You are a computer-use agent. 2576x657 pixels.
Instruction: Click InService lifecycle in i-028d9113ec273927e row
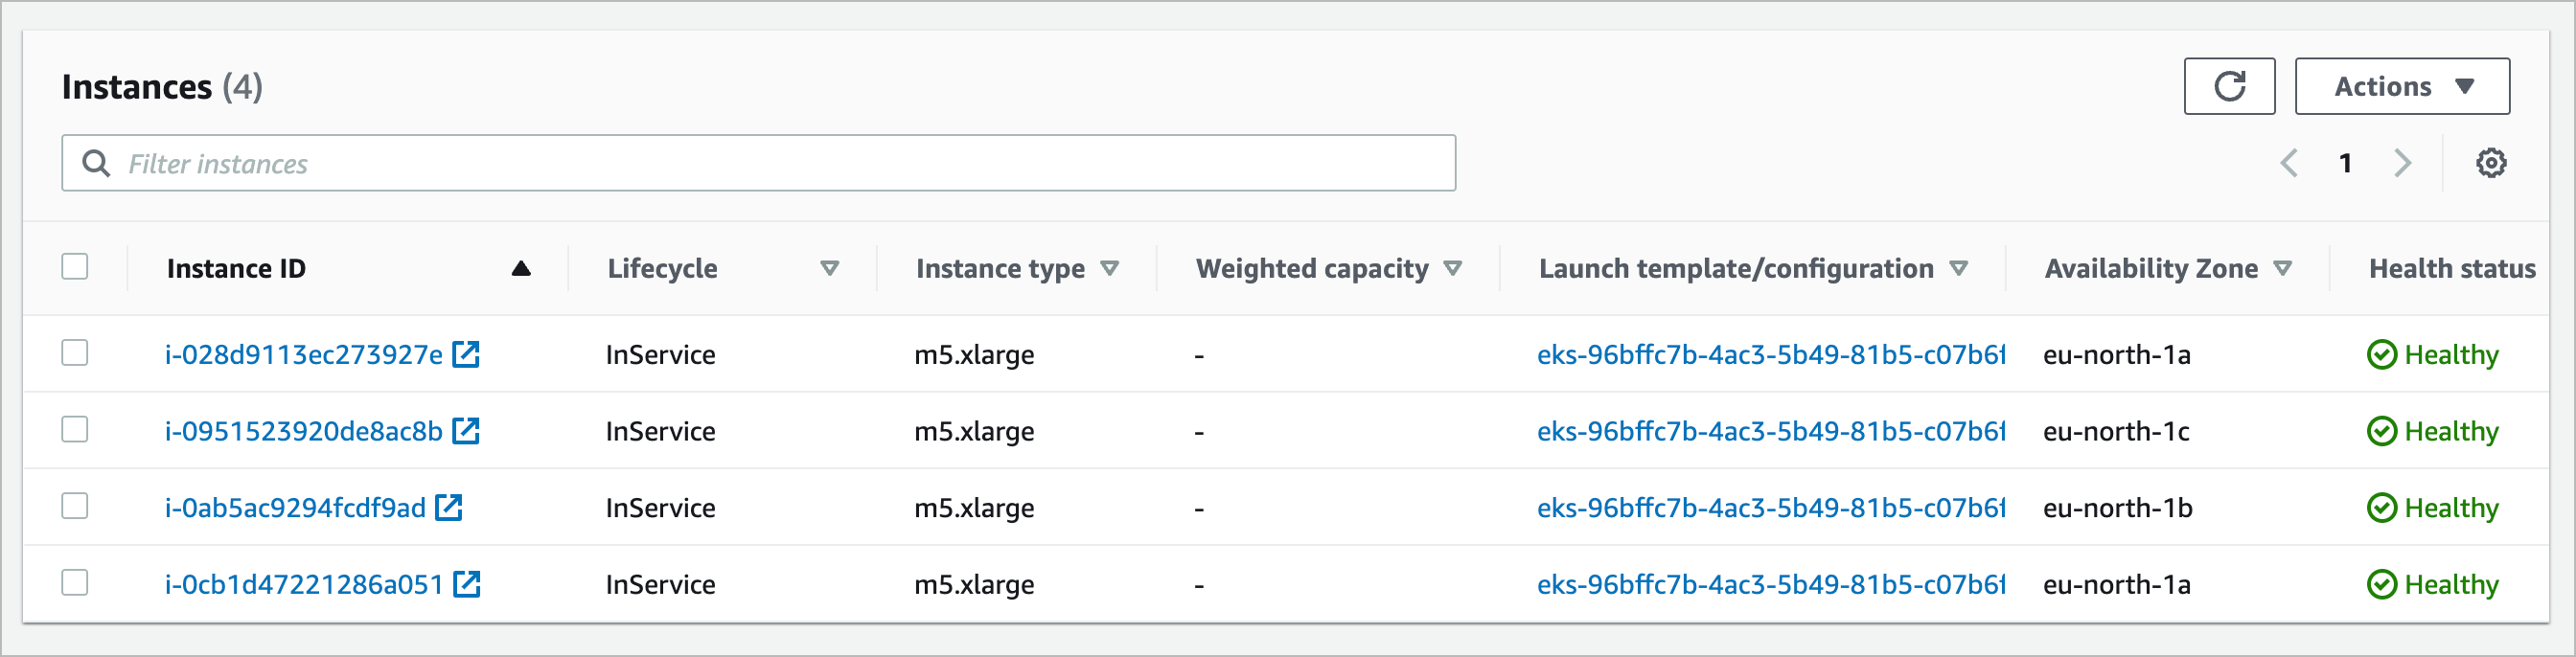coord(661,355)
